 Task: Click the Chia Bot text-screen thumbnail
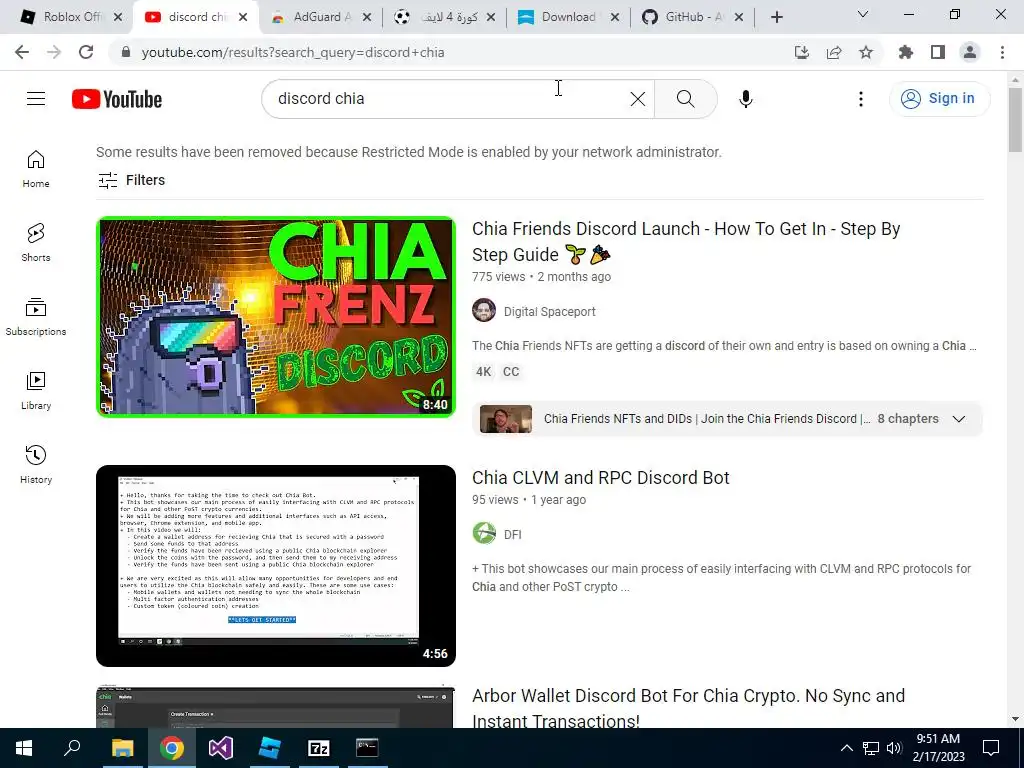coord(276,566)
